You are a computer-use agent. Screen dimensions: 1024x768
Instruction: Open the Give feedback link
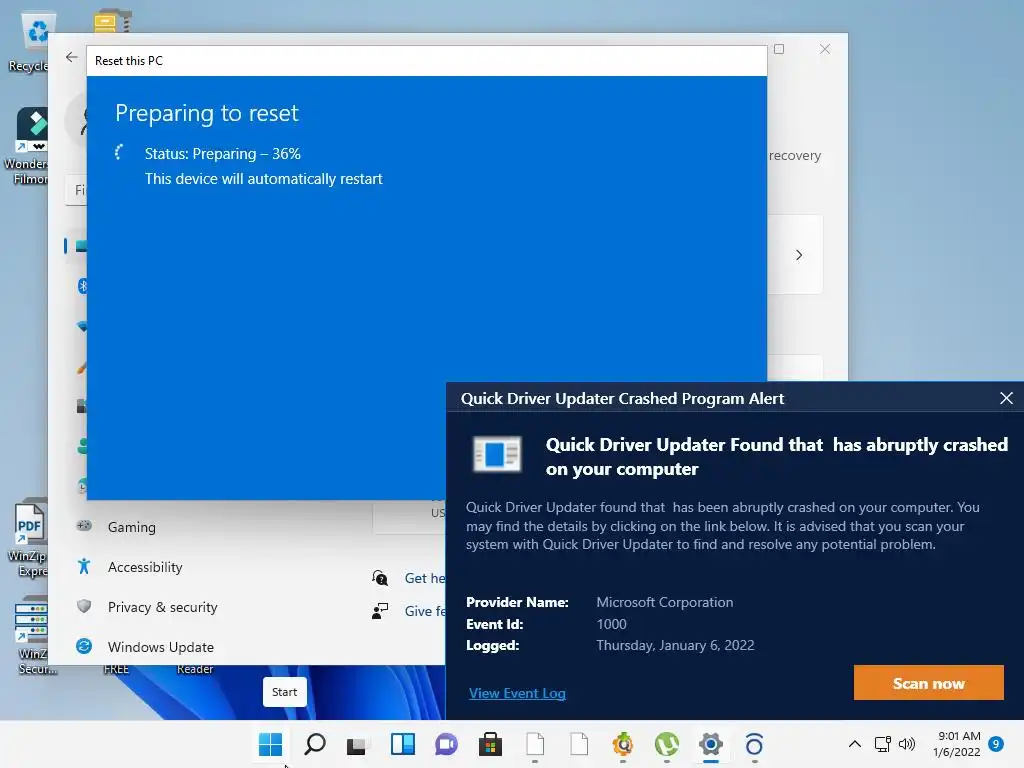point(425,611)
